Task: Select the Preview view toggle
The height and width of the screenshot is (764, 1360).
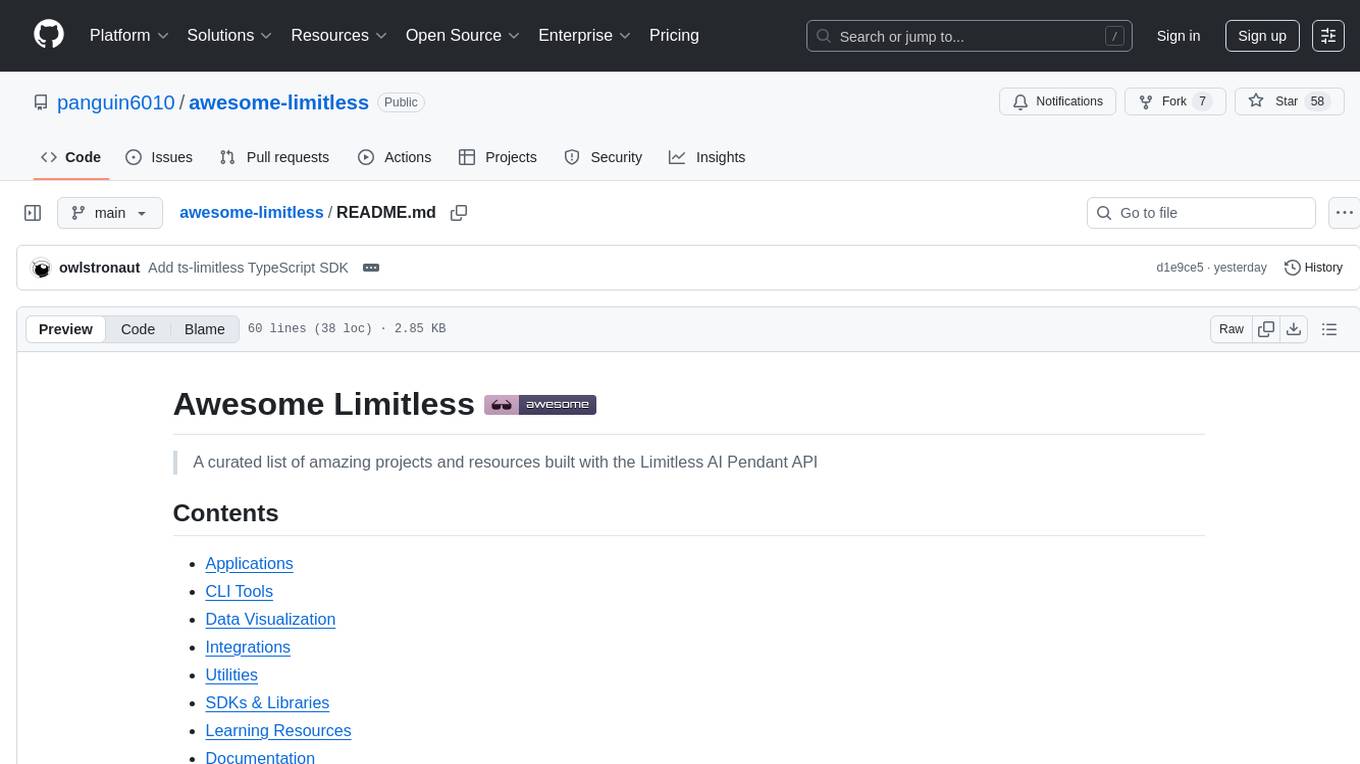Action: coord(66,329)
